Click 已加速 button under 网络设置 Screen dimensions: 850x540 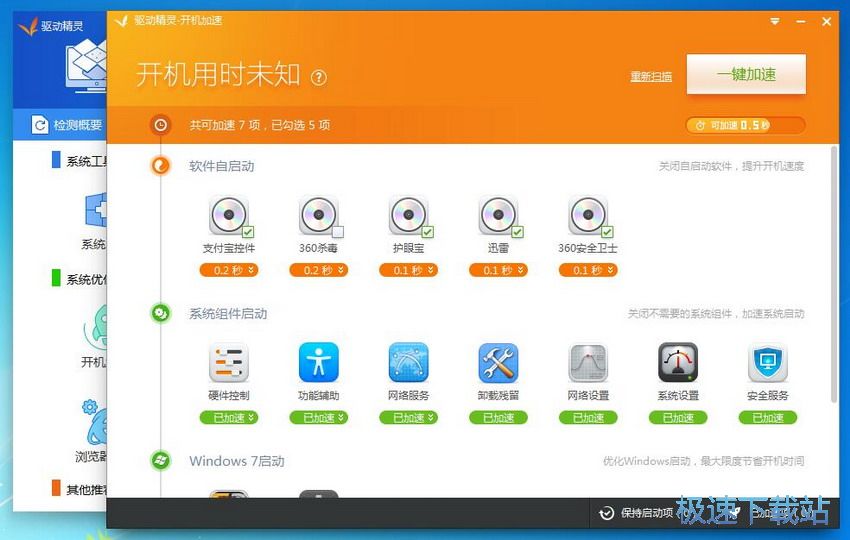(x=588, y=417)
